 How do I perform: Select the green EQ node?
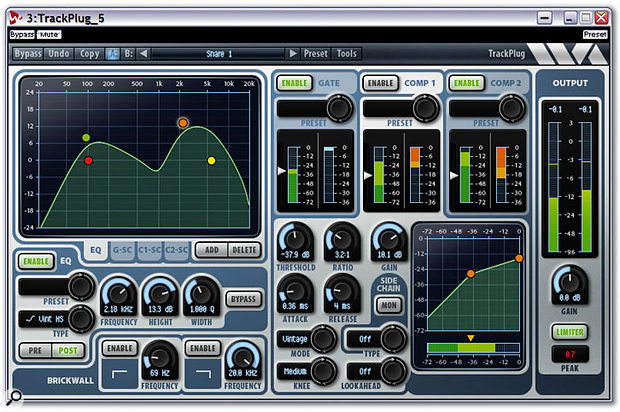[x=86, y=138]
